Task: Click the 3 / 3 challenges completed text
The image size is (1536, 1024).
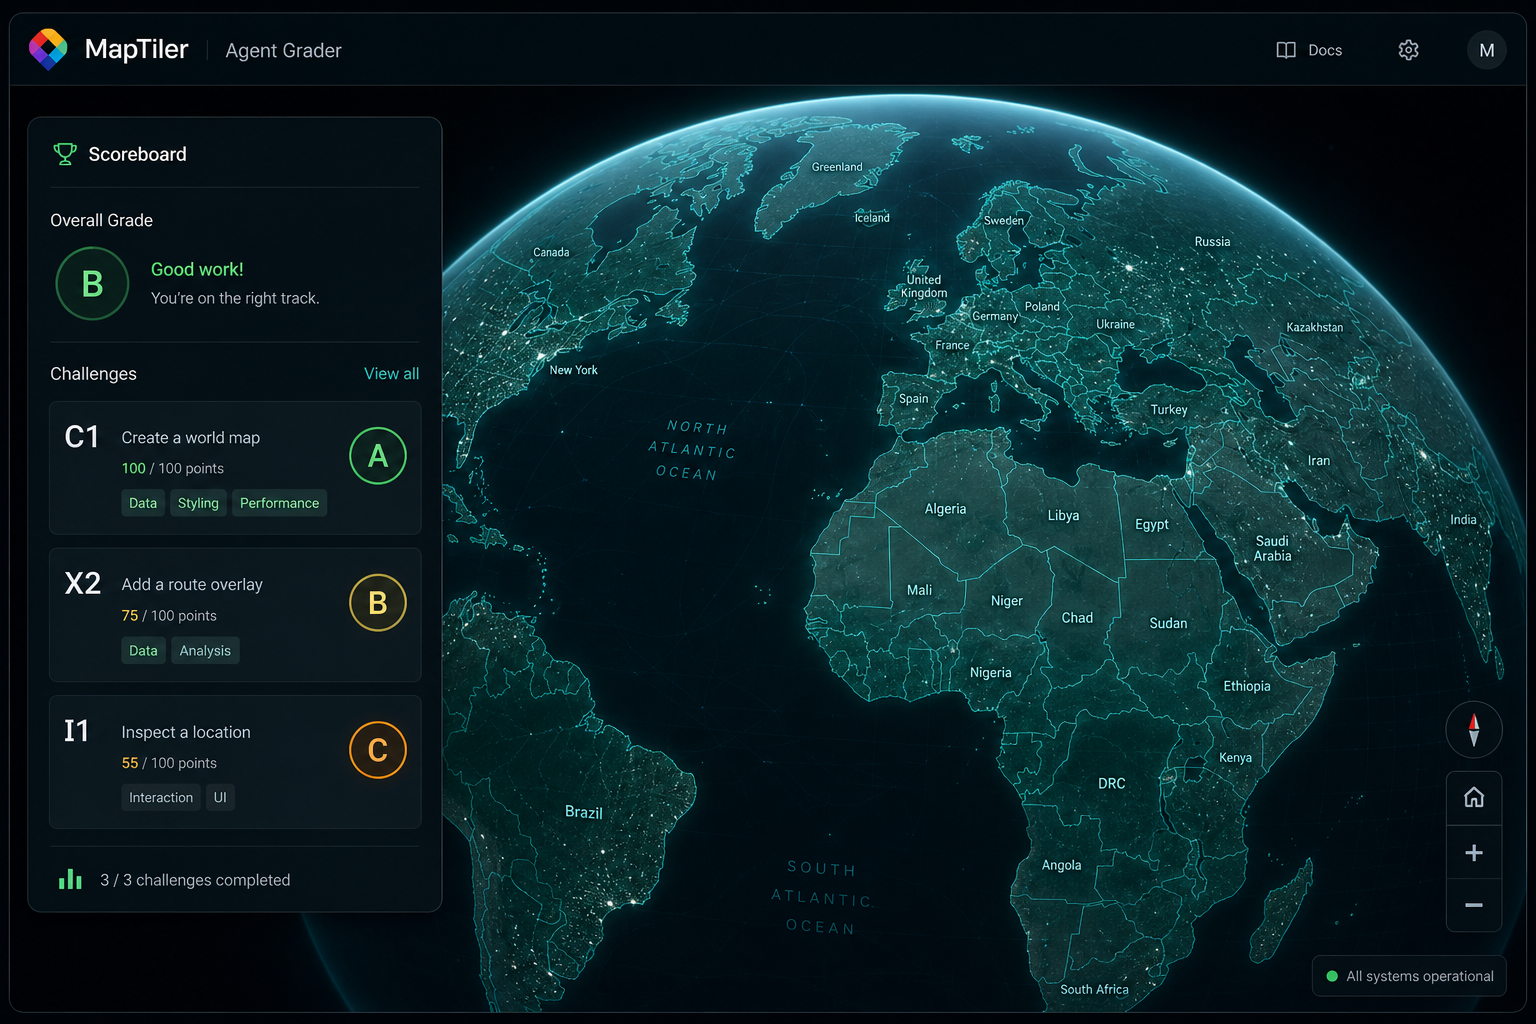Action: pyautogui.click(x=195, y=880)
